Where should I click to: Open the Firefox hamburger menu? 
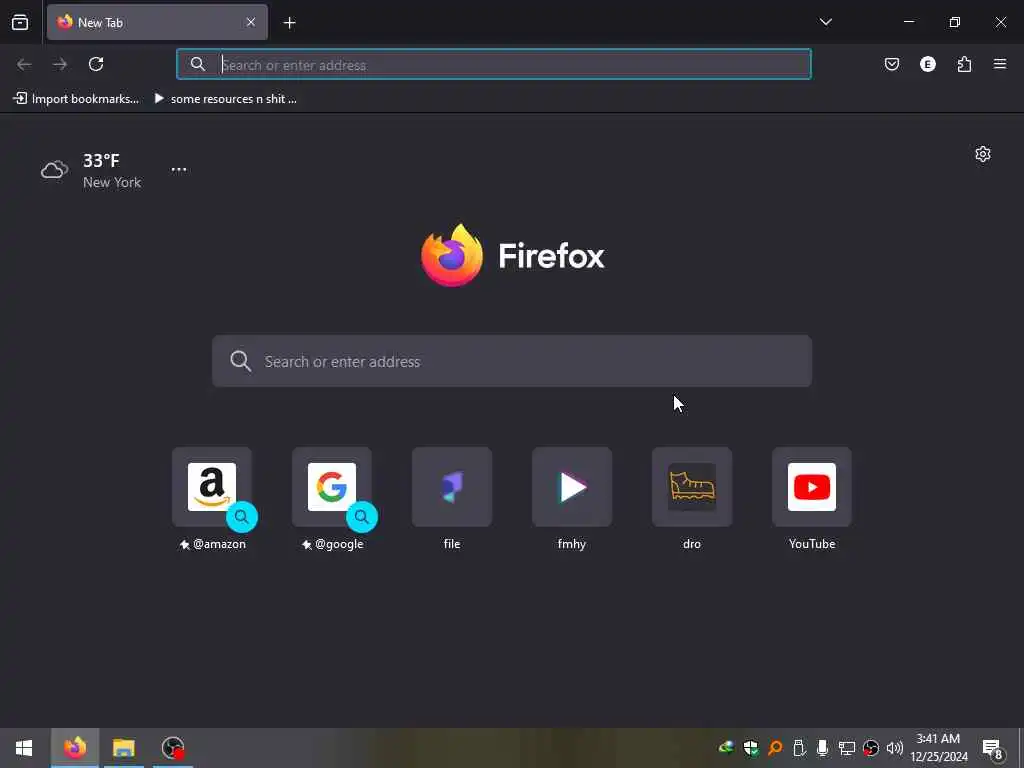coord(1000,64)
